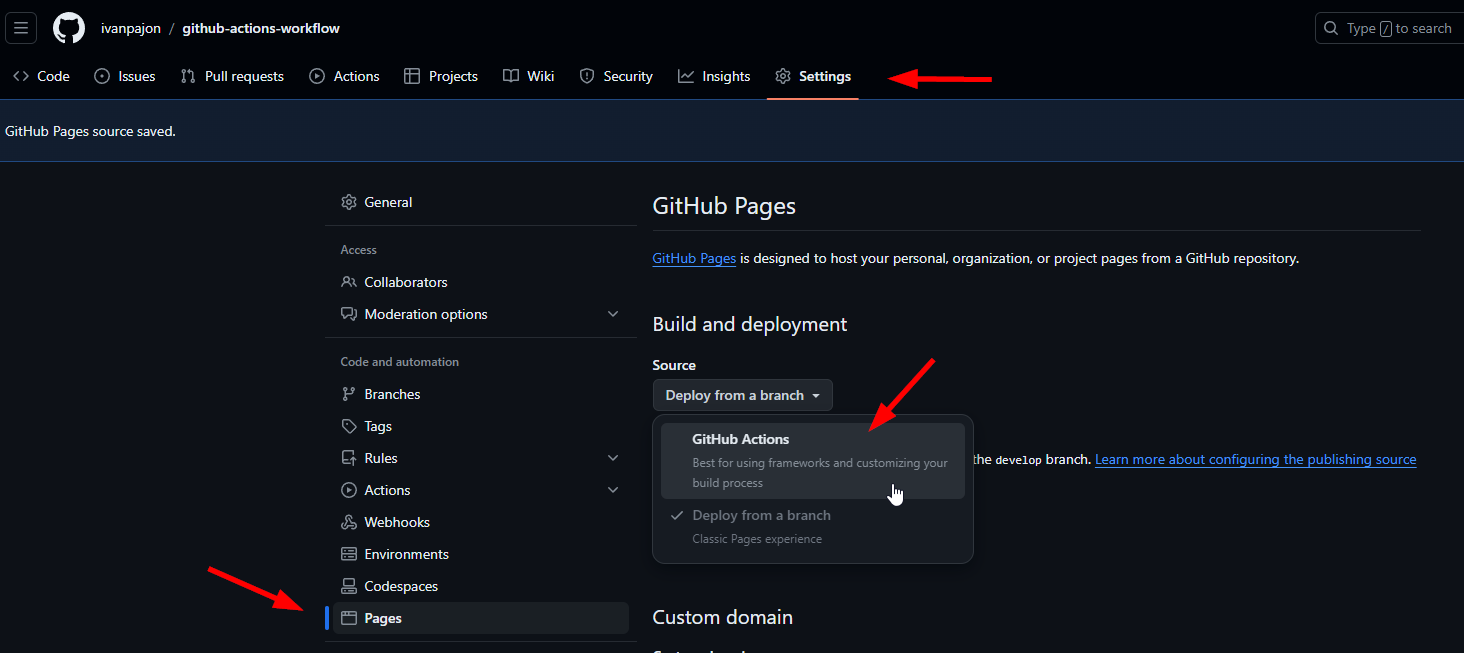The height and width of the screenshot is (653, 1464).
Task: Open the Source dropdown 'Deploy from a branch'
Action: pyautogui.click(x=743, y=395)
